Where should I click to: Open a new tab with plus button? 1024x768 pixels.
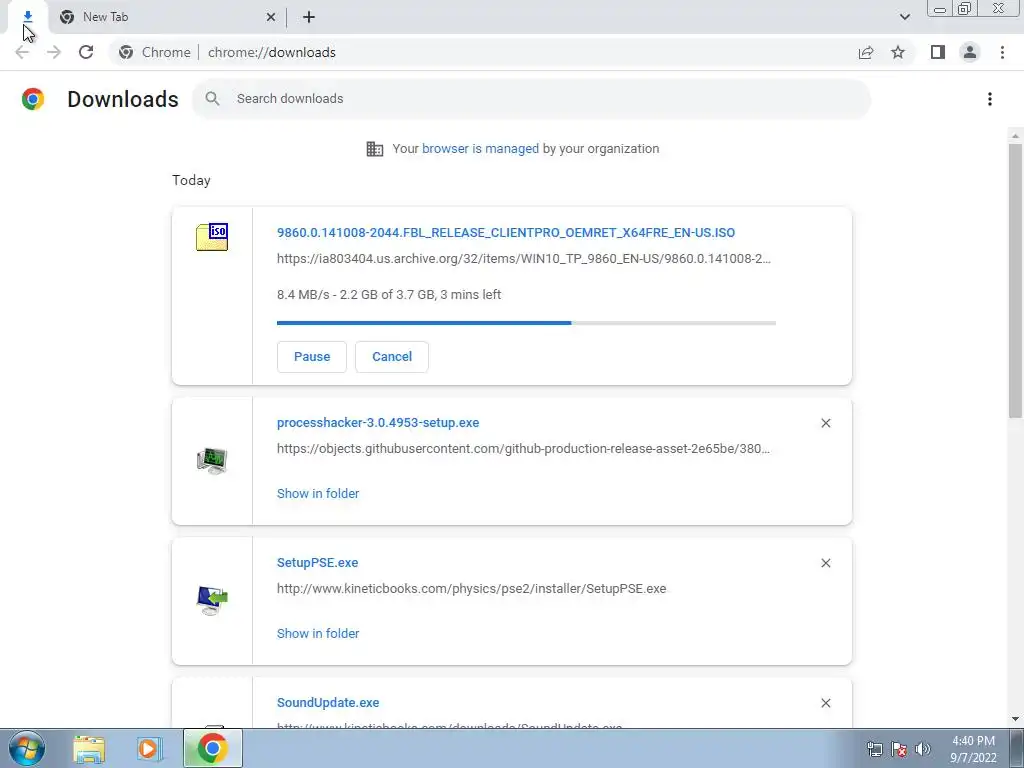309,18
